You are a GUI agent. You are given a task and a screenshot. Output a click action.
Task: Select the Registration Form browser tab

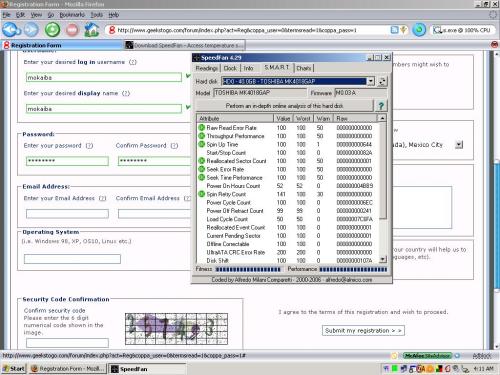point(62,45)
